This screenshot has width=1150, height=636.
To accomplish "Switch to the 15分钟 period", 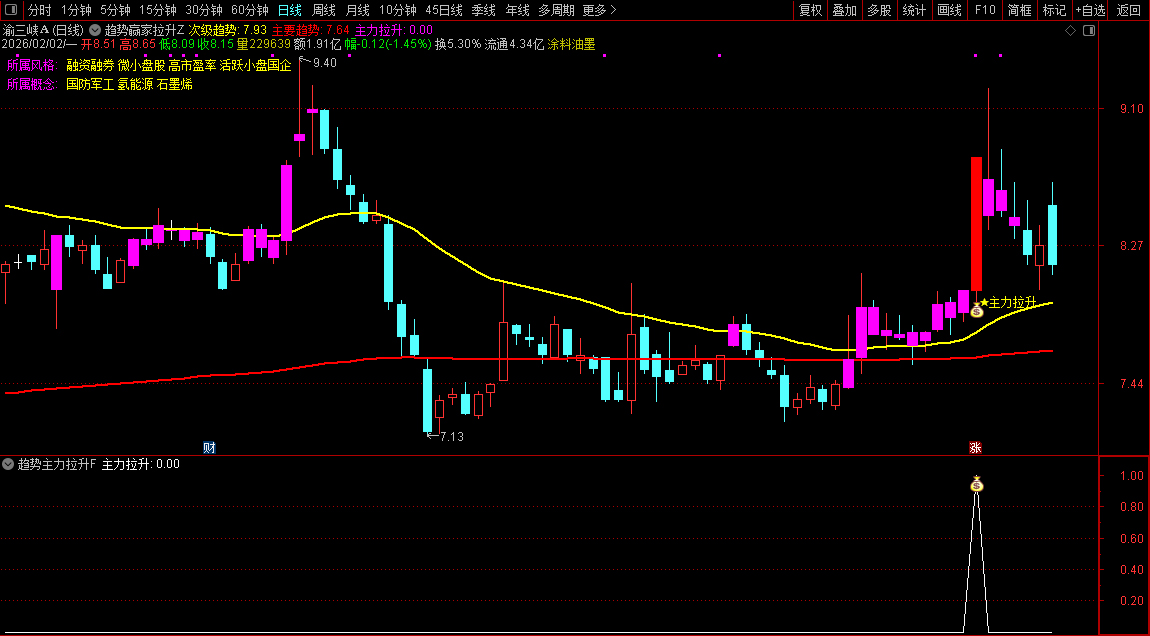I will tap(158, 10).
